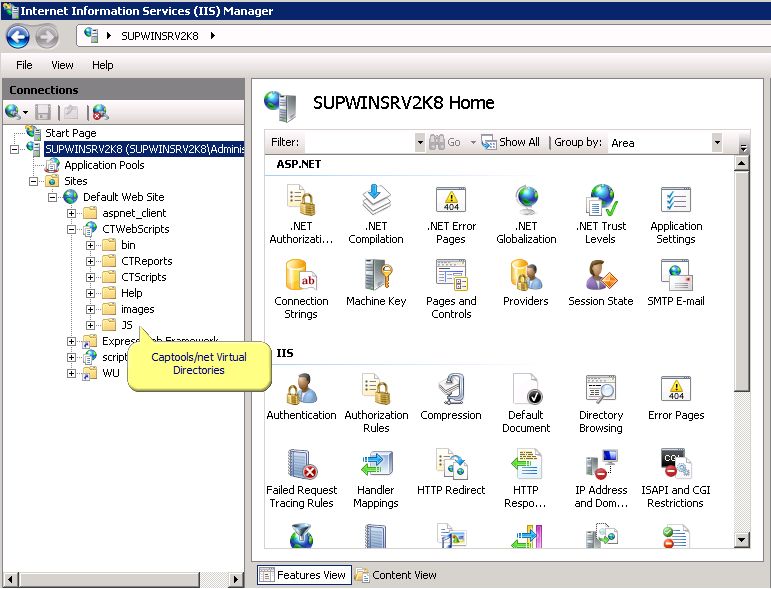The height and width of the screenshot is (589, 771).
Task: Open Pages and Controls feature
Action: click(451, 289)
